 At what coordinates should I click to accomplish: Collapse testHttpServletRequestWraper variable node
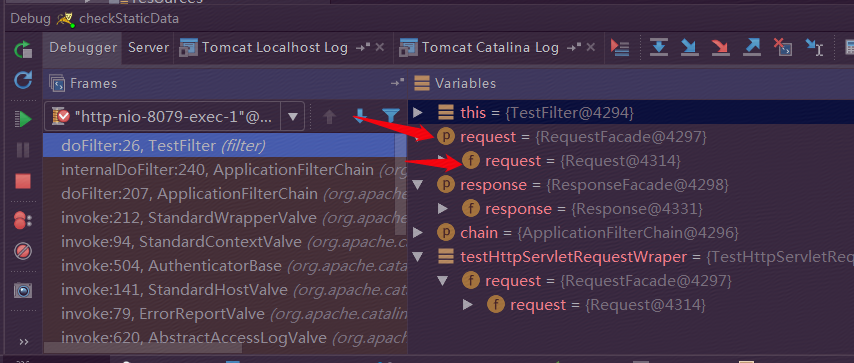coord(418,257)
